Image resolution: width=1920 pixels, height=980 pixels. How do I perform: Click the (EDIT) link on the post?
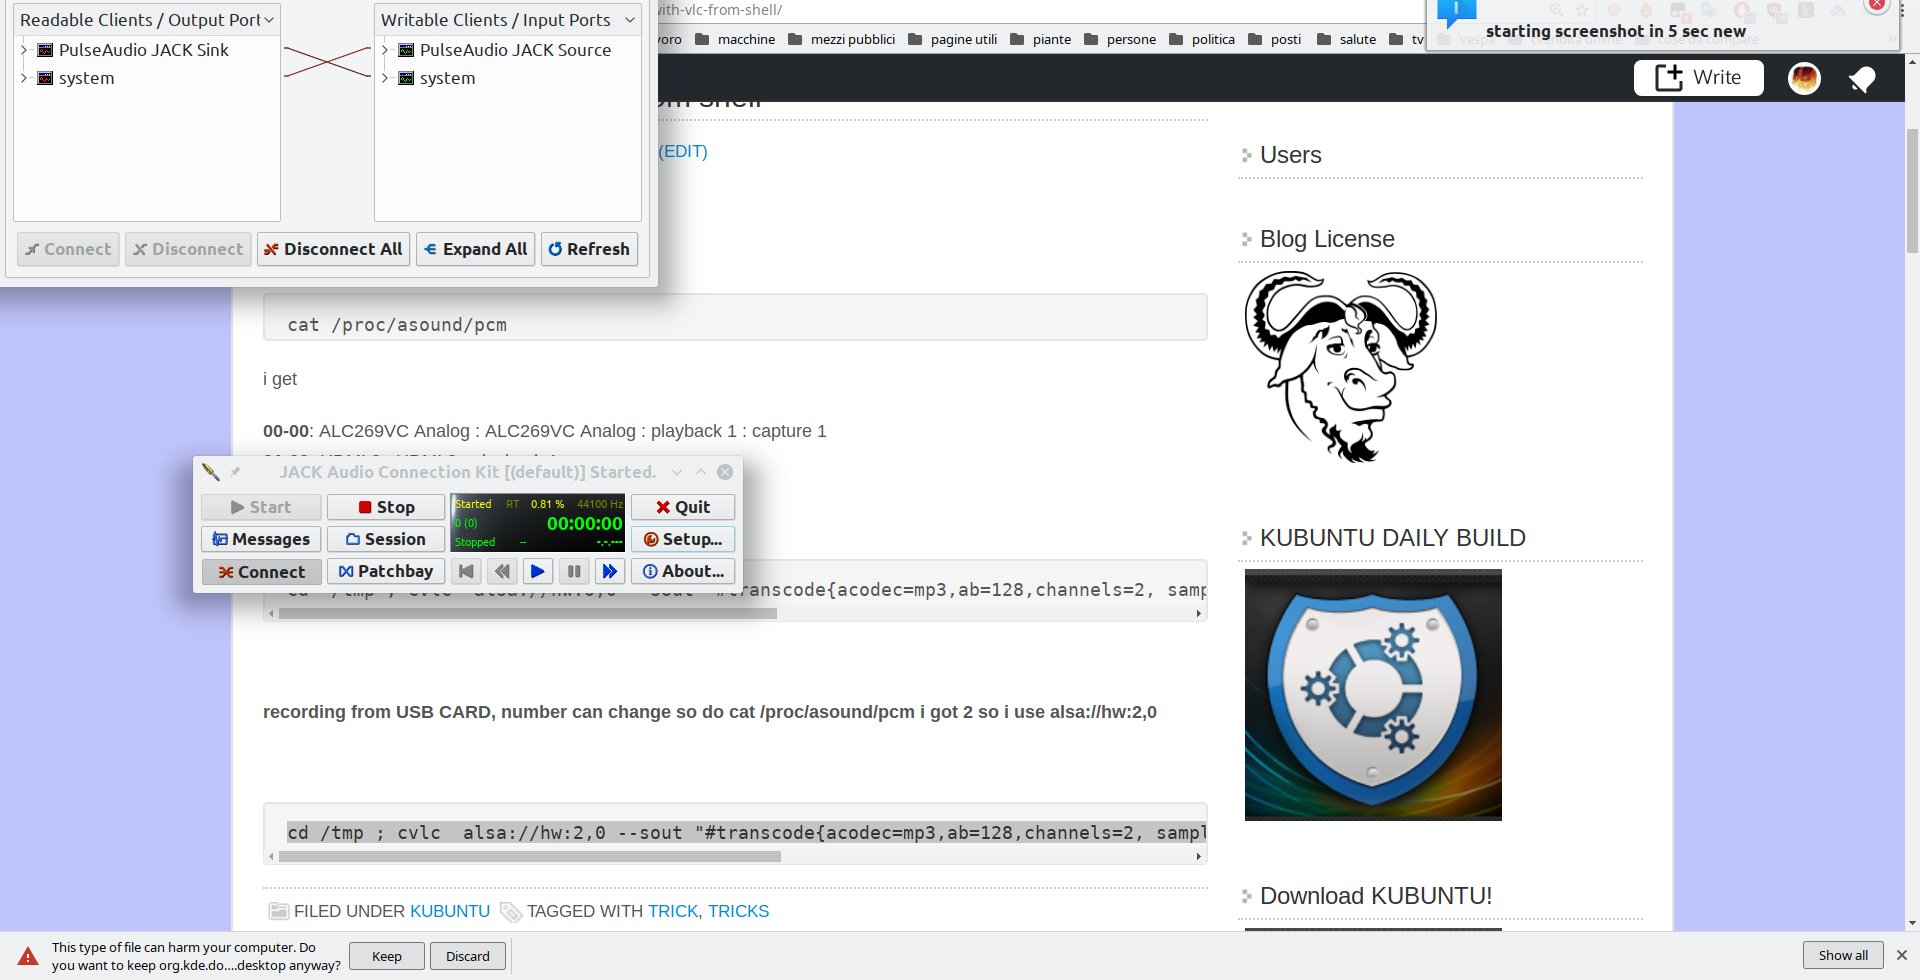click(x=683, y=151)
